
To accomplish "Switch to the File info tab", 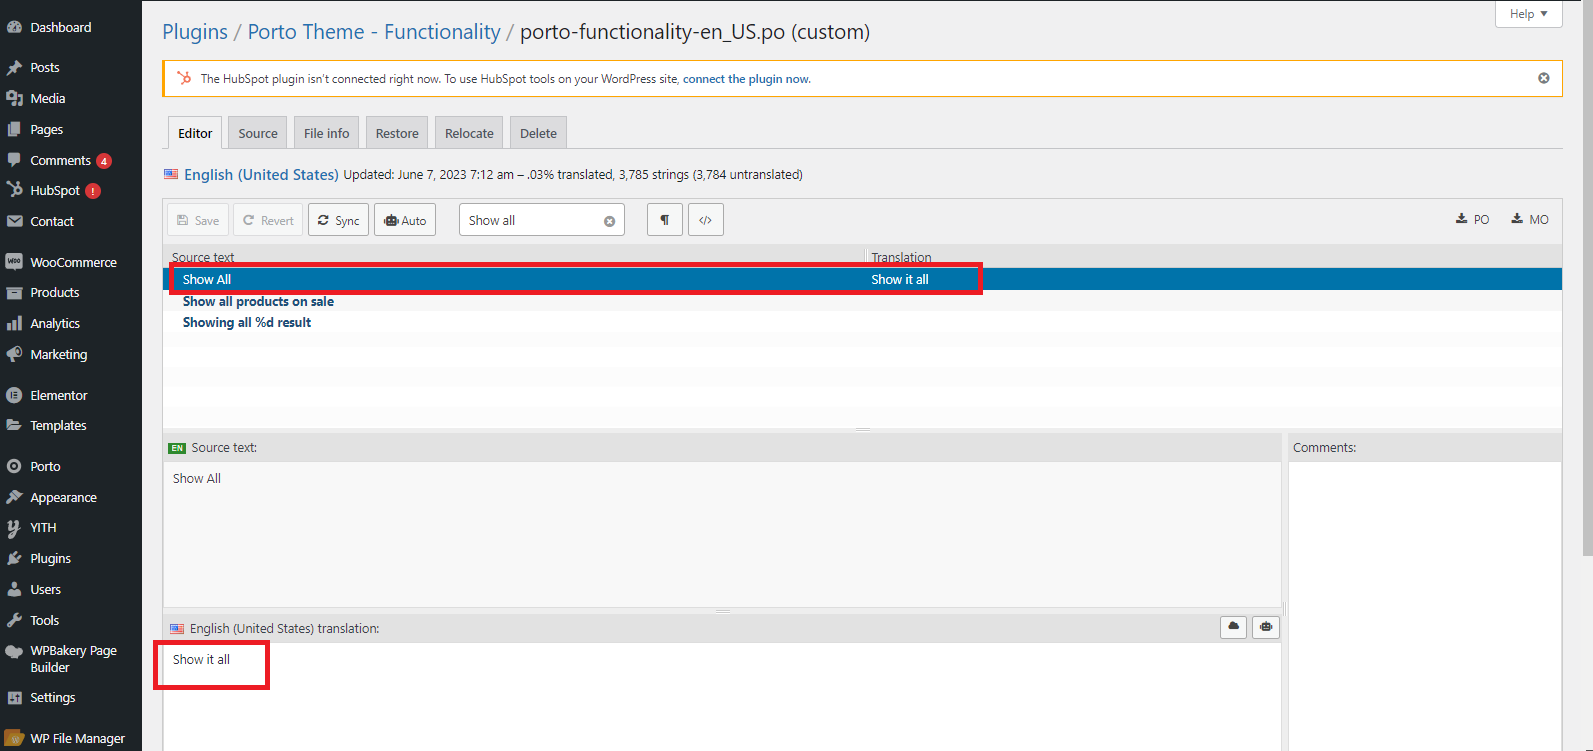I will 327,133.
